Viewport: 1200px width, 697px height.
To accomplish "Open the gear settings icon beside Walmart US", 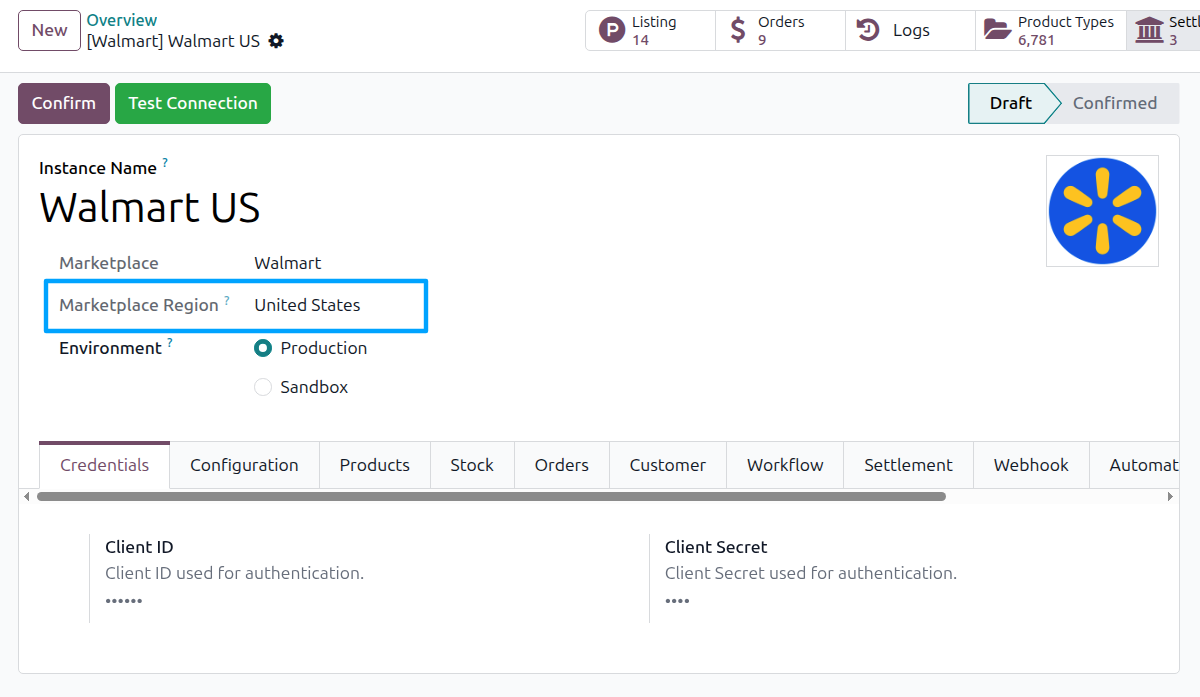I will 276,41.
